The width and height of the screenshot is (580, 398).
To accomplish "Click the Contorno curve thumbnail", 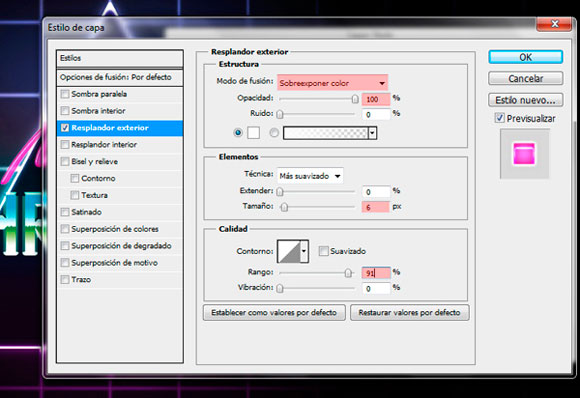I will point(289,251).
